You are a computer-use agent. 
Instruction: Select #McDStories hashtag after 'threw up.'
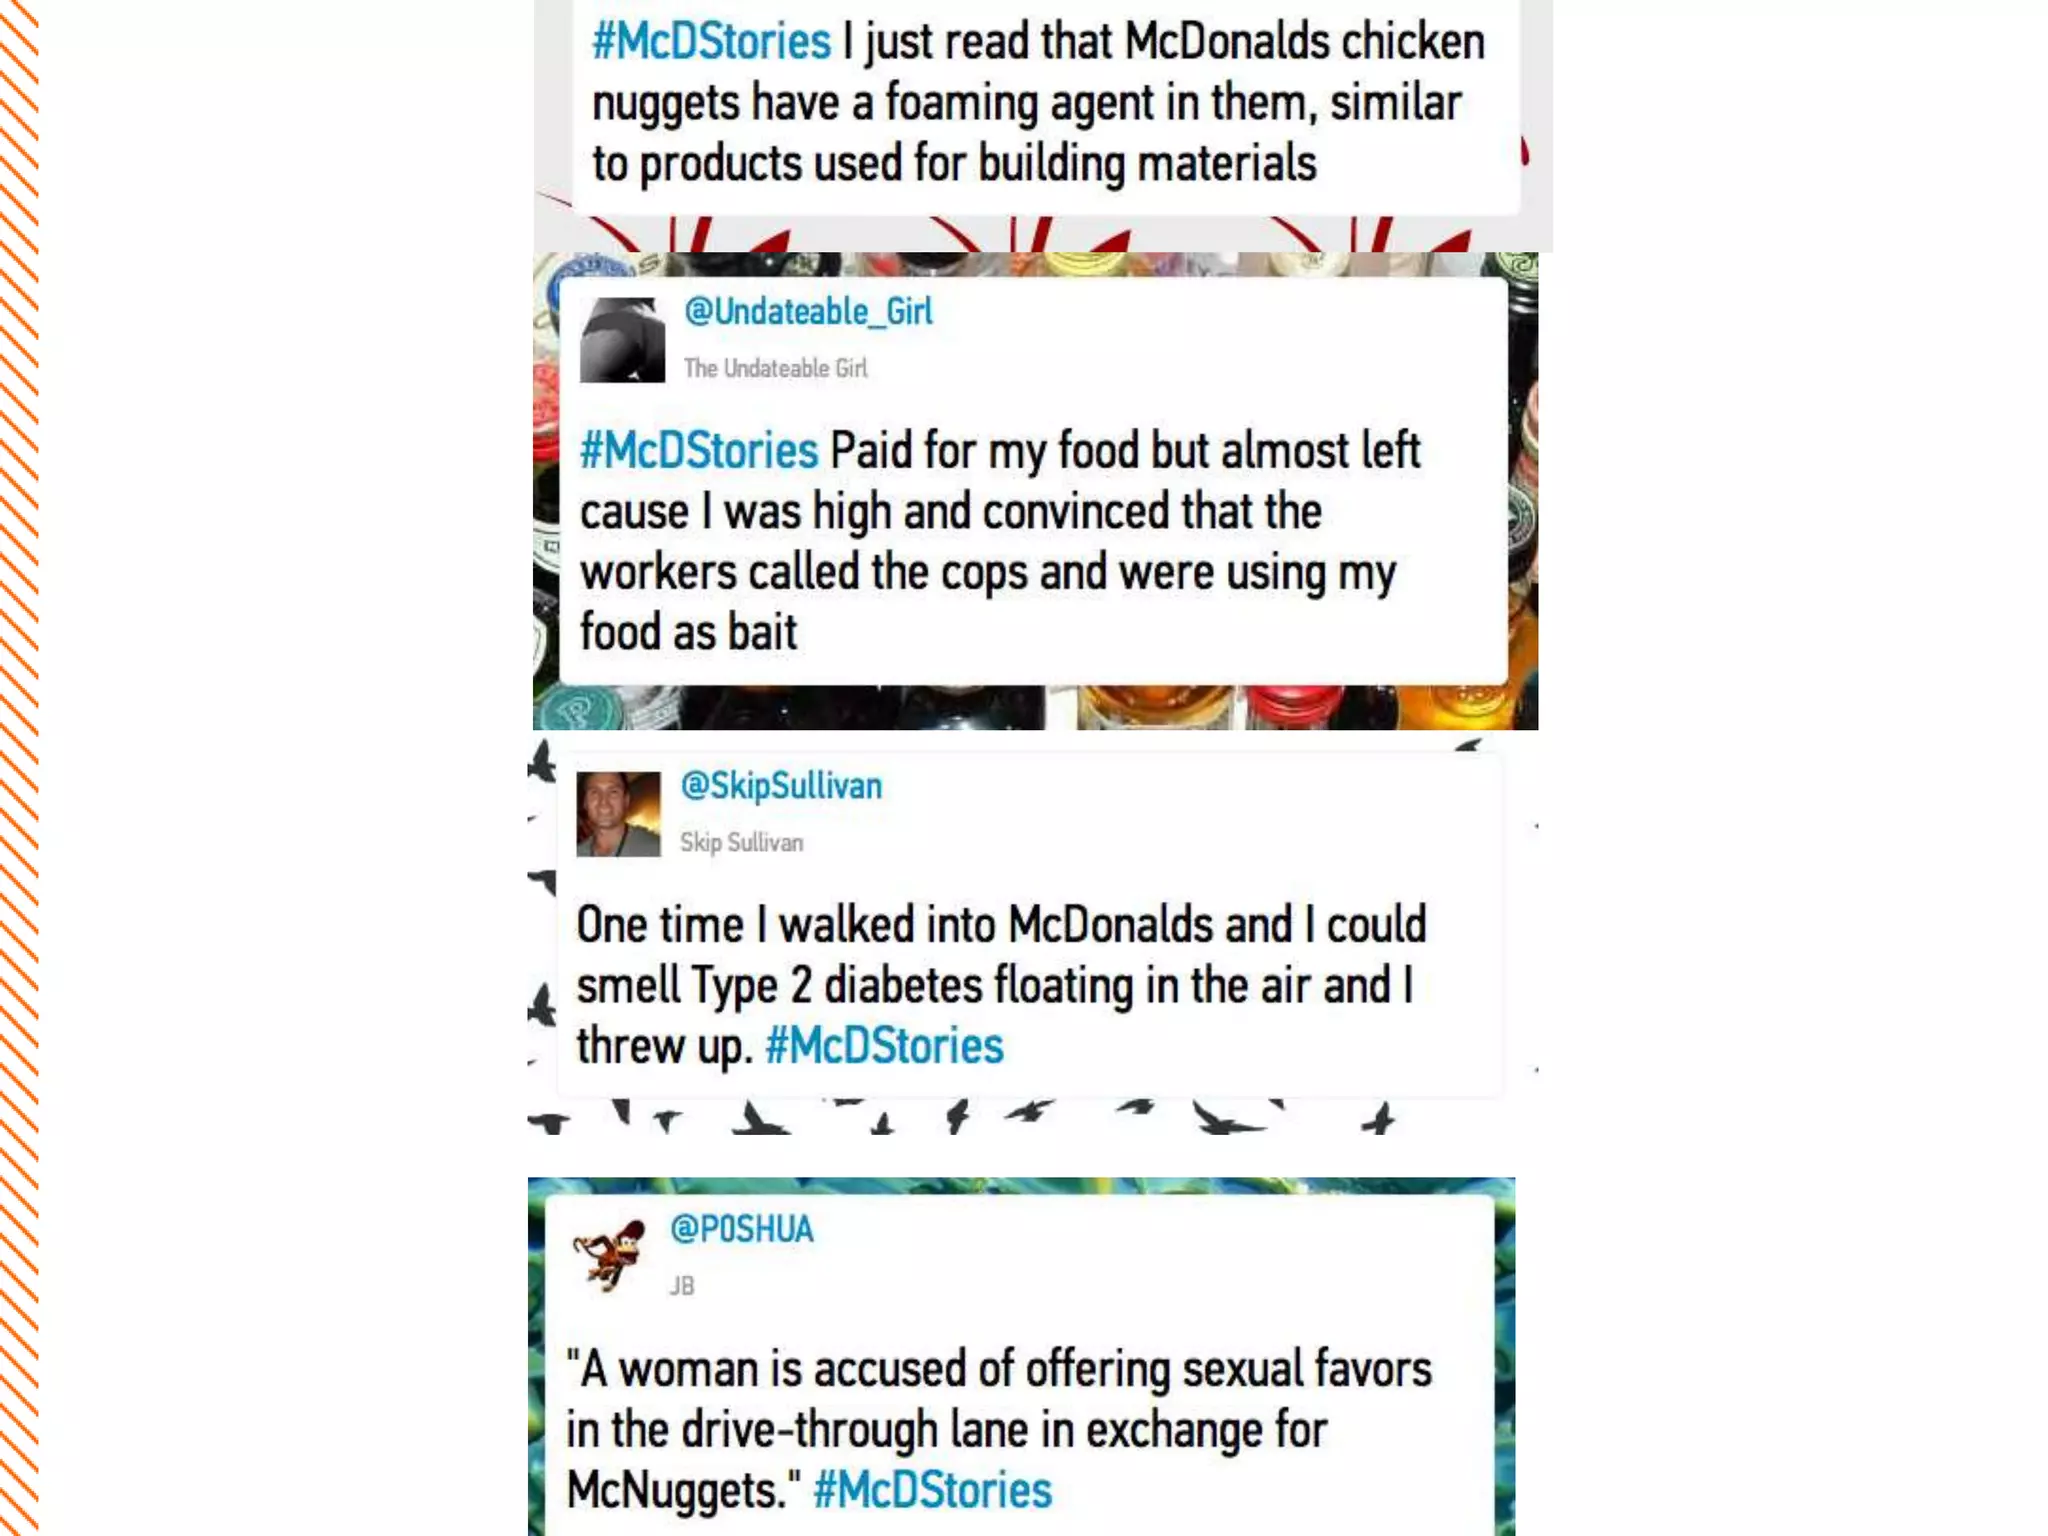tap(884, 1046)
